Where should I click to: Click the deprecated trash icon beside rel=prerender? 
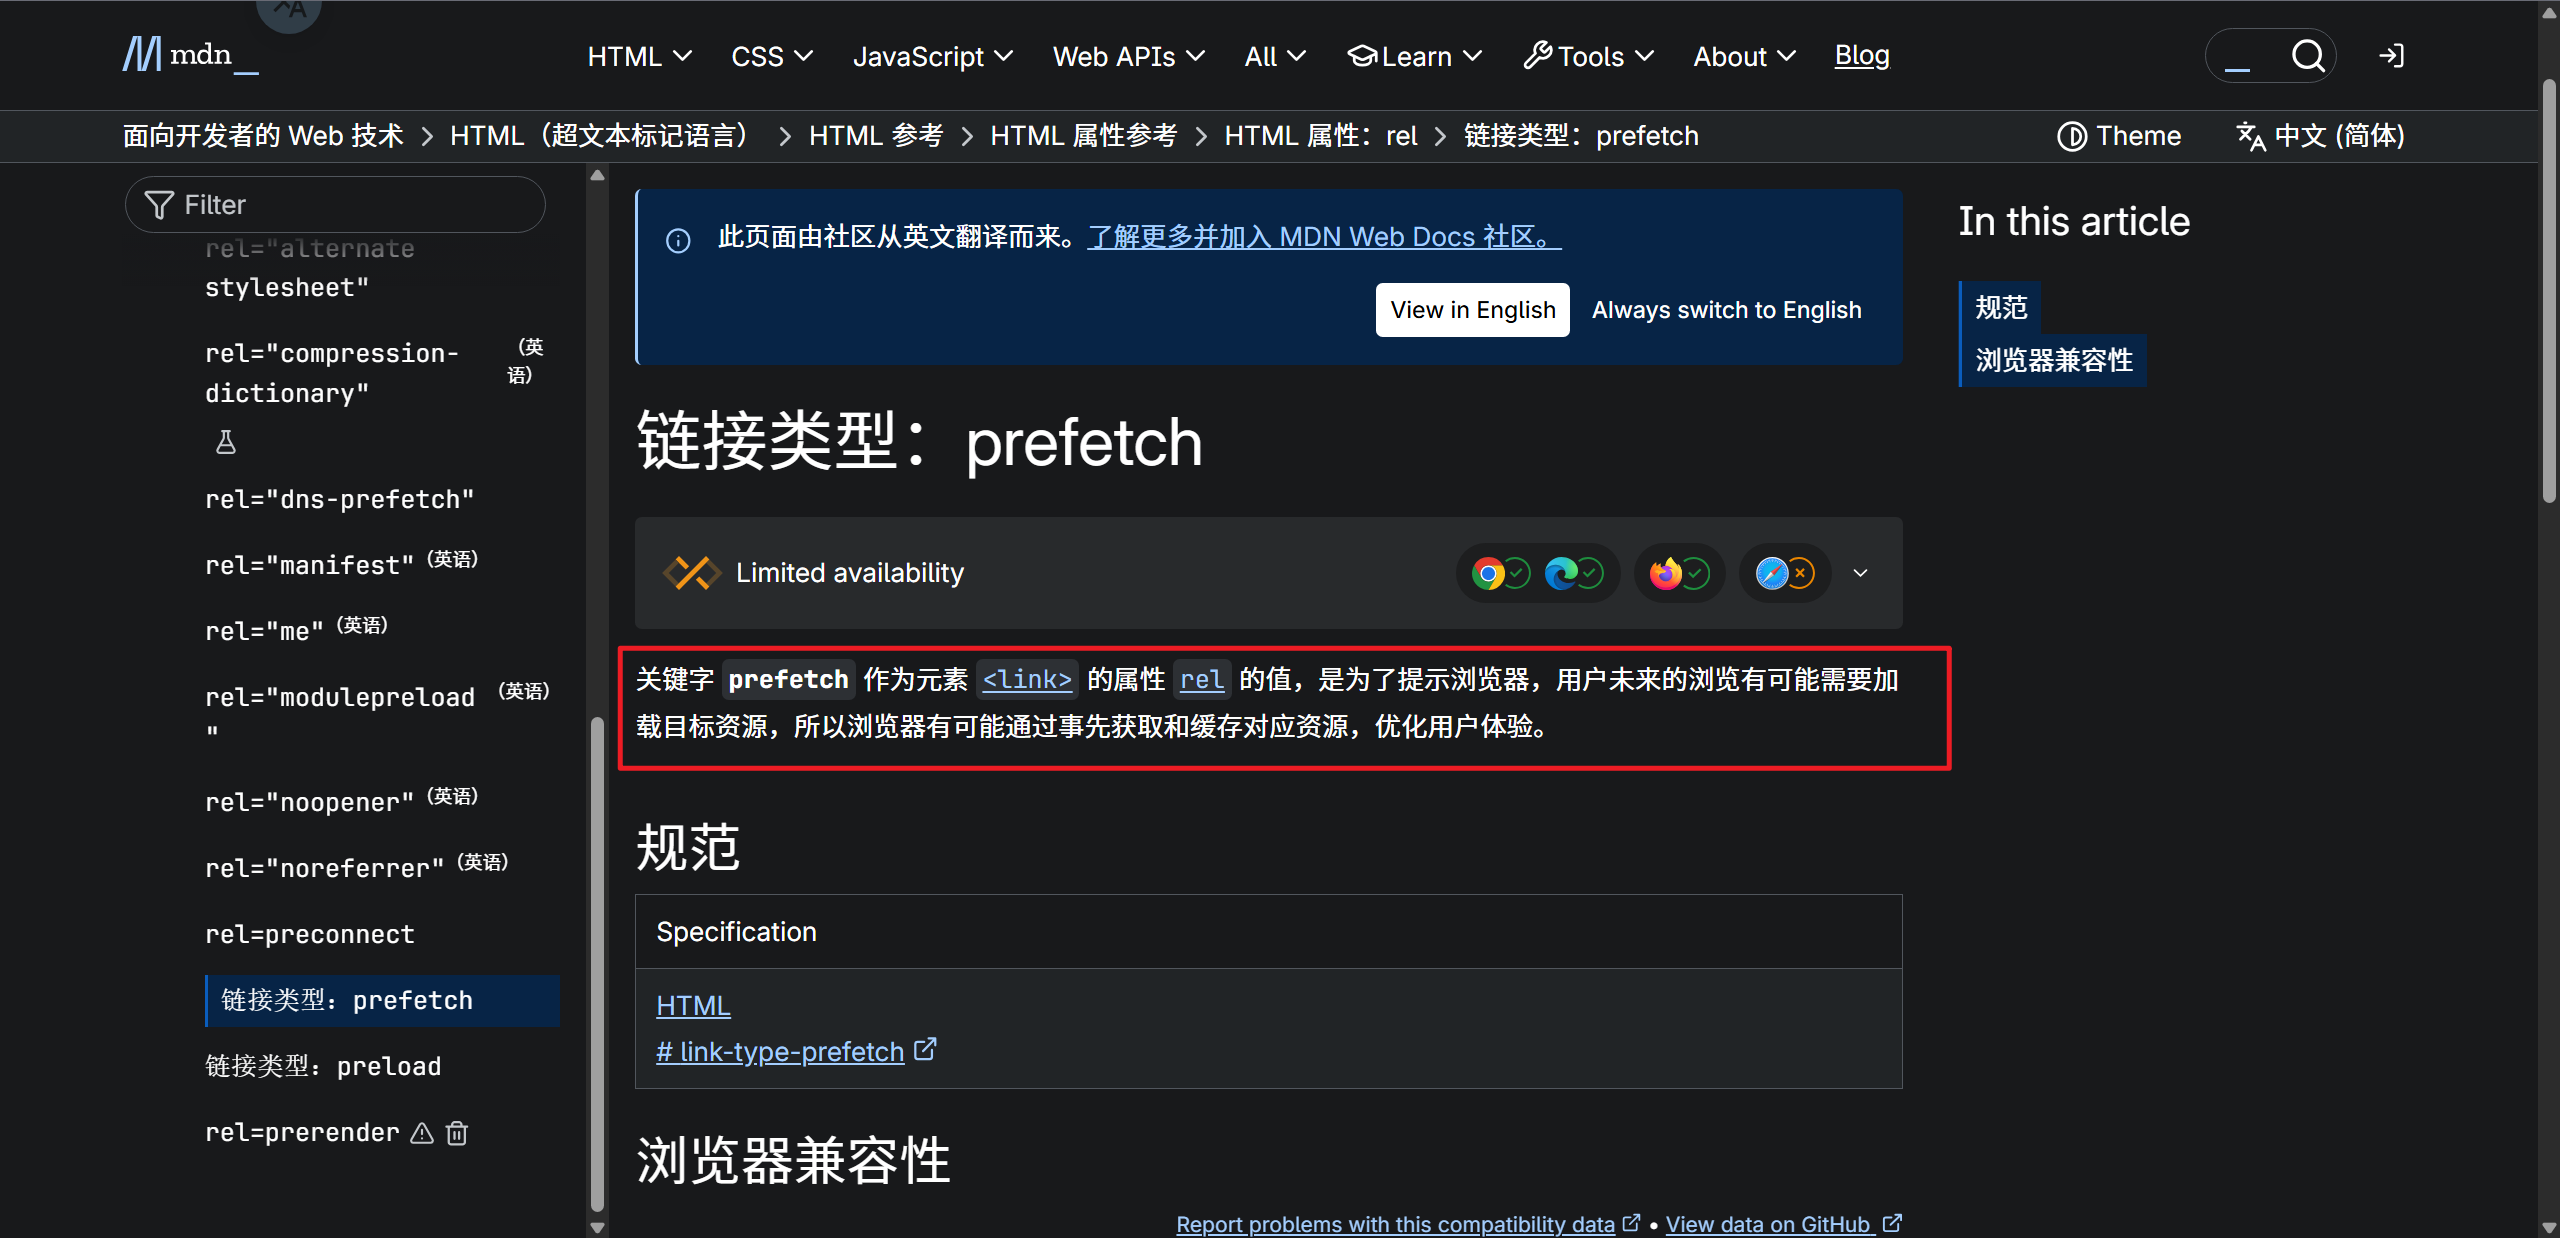pos(457,1133)
